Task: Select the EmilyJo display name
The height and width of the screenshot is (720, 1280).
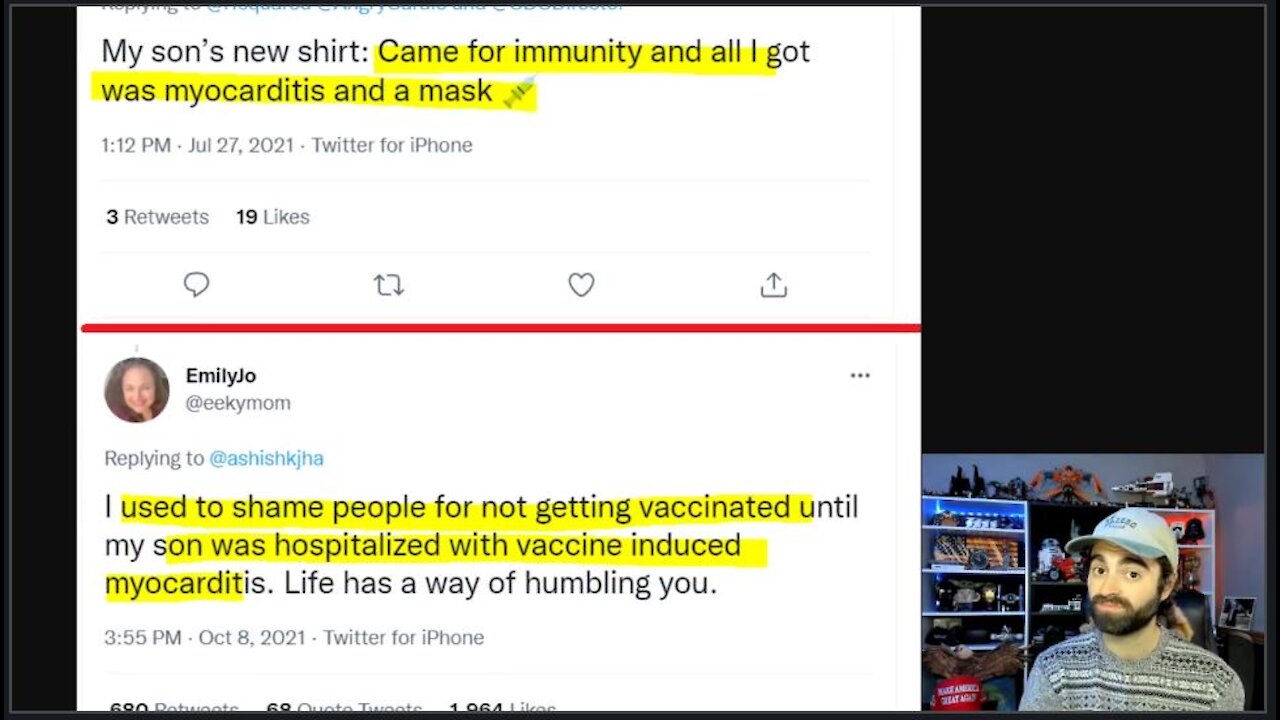Action: pyautogui.click(x=221, y=376)
